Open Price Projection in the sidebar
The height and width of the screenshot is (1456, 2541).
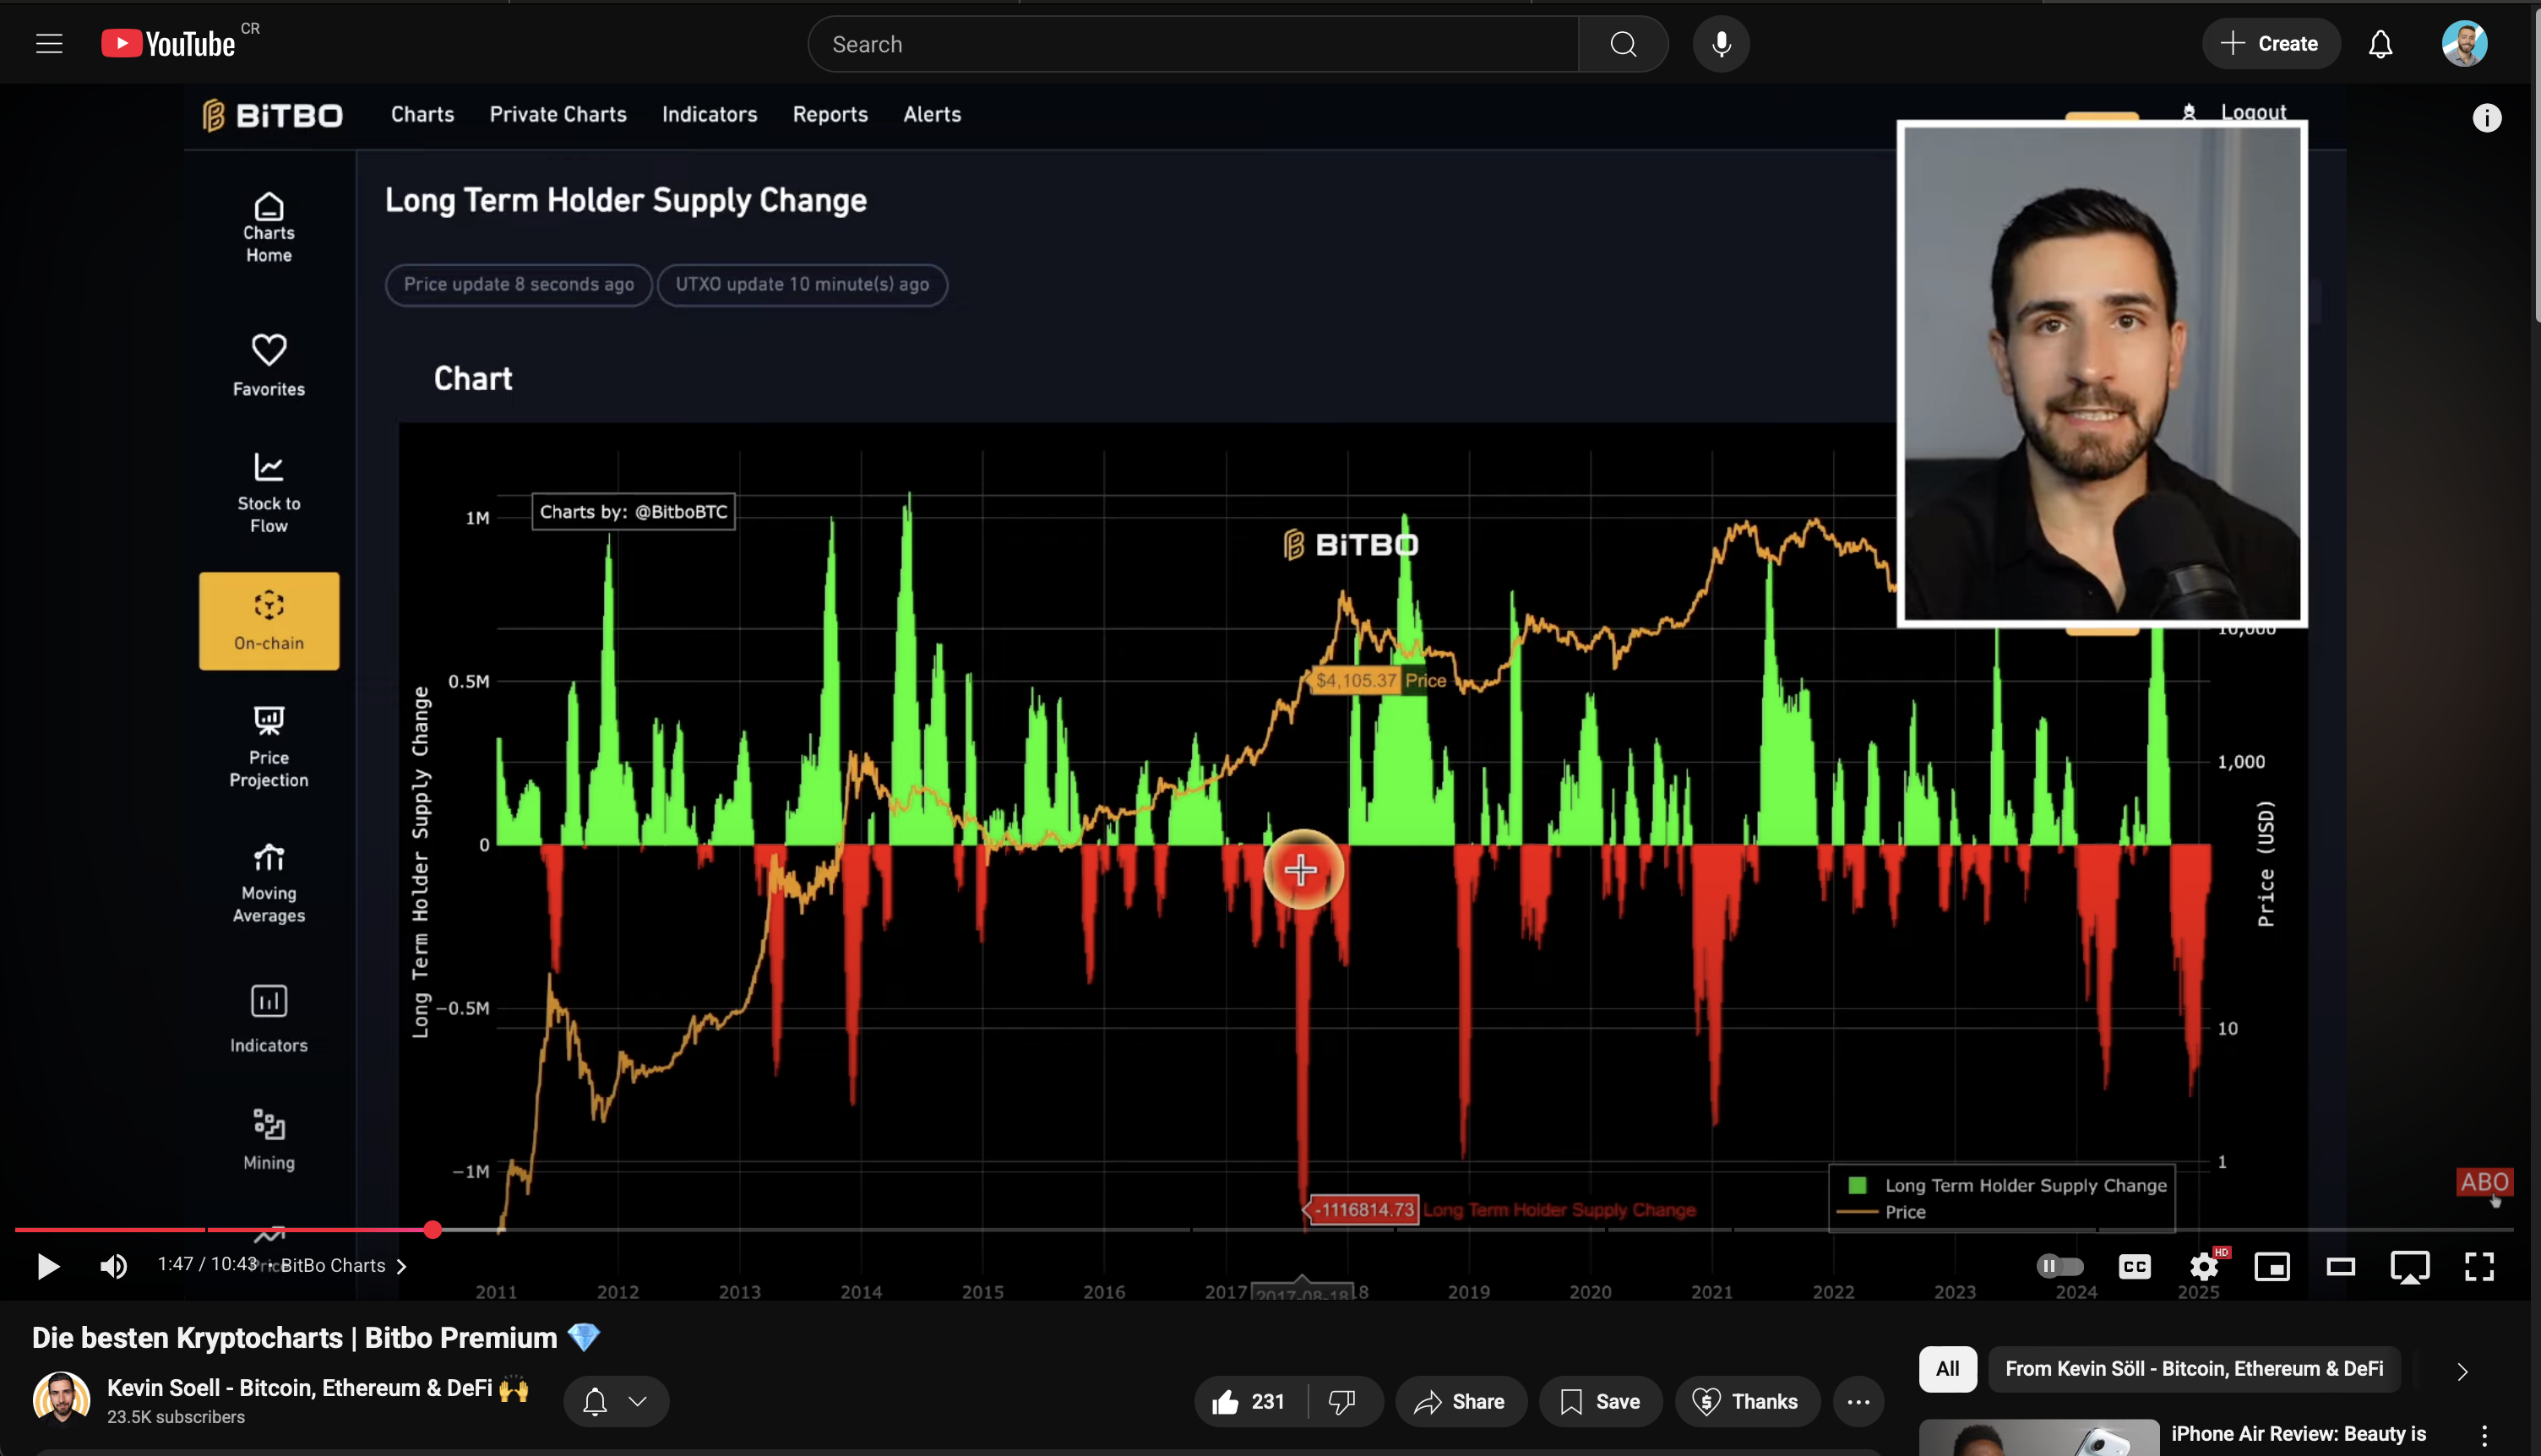(268, 746)
